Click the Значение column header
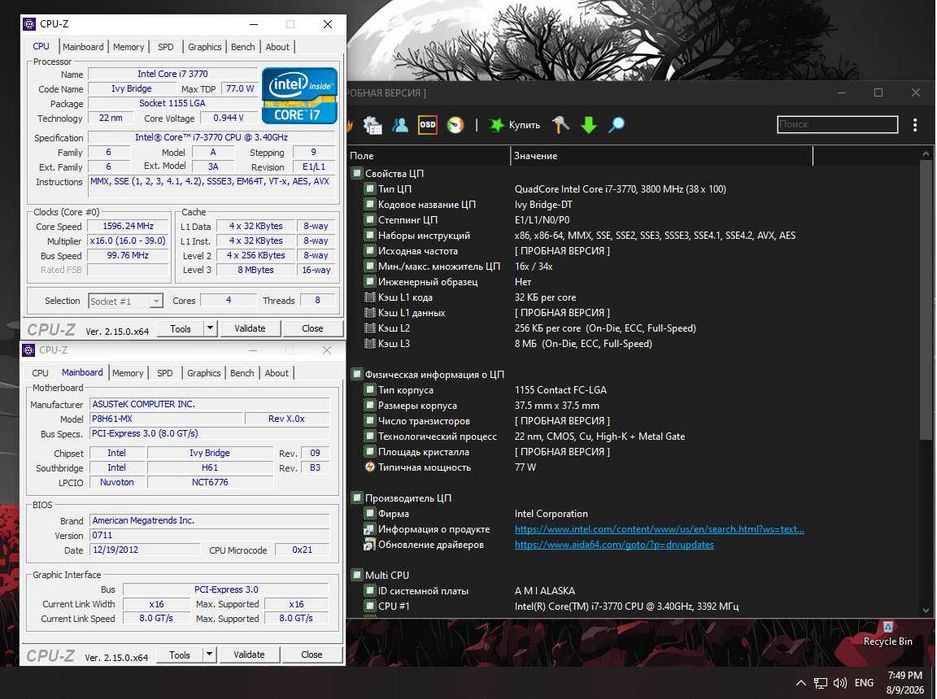 (662, 156)
